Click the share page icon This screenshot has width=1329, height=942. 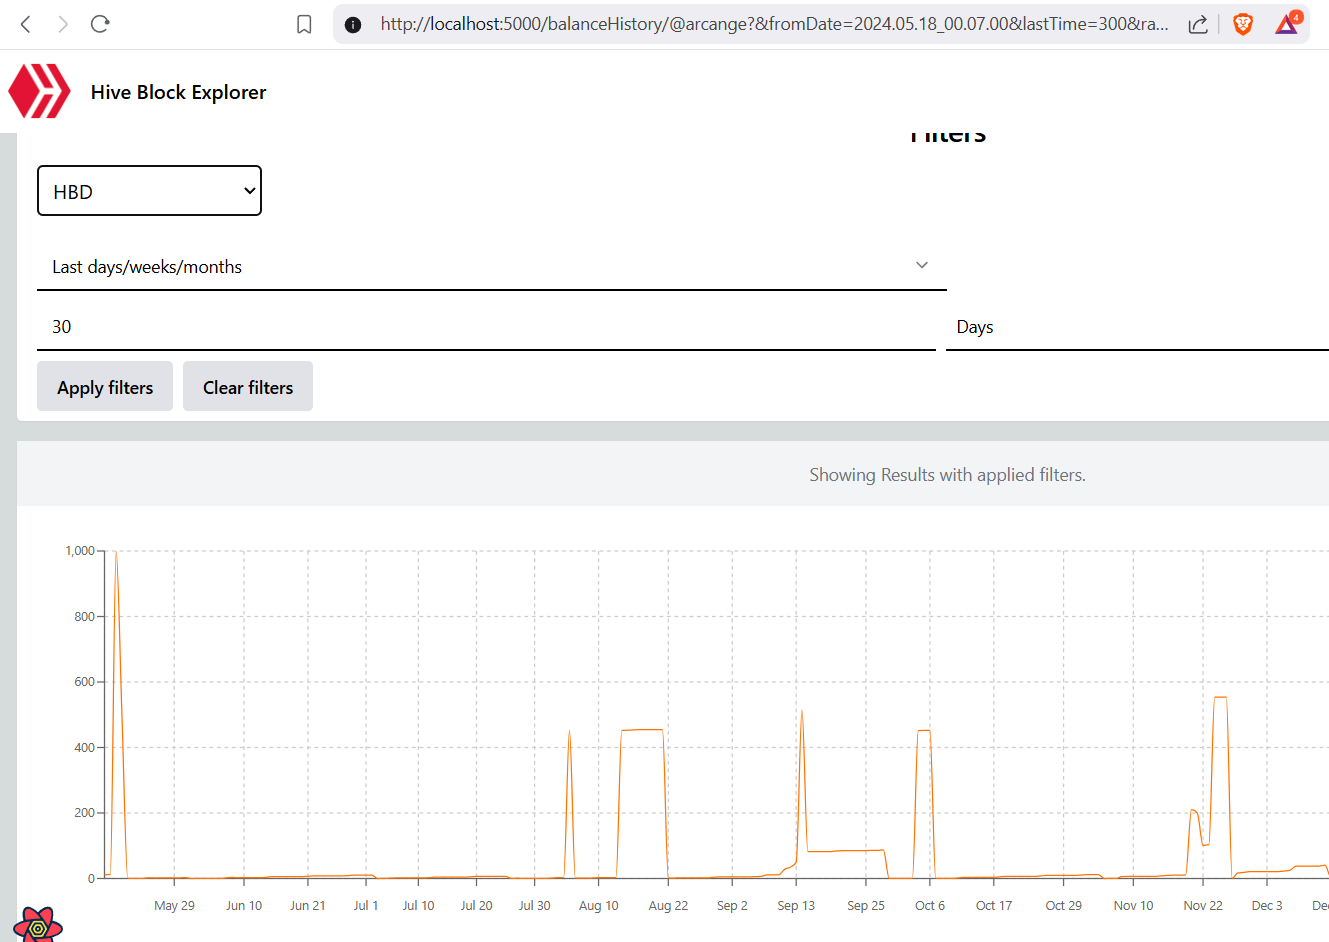[x=1197, y=24]
